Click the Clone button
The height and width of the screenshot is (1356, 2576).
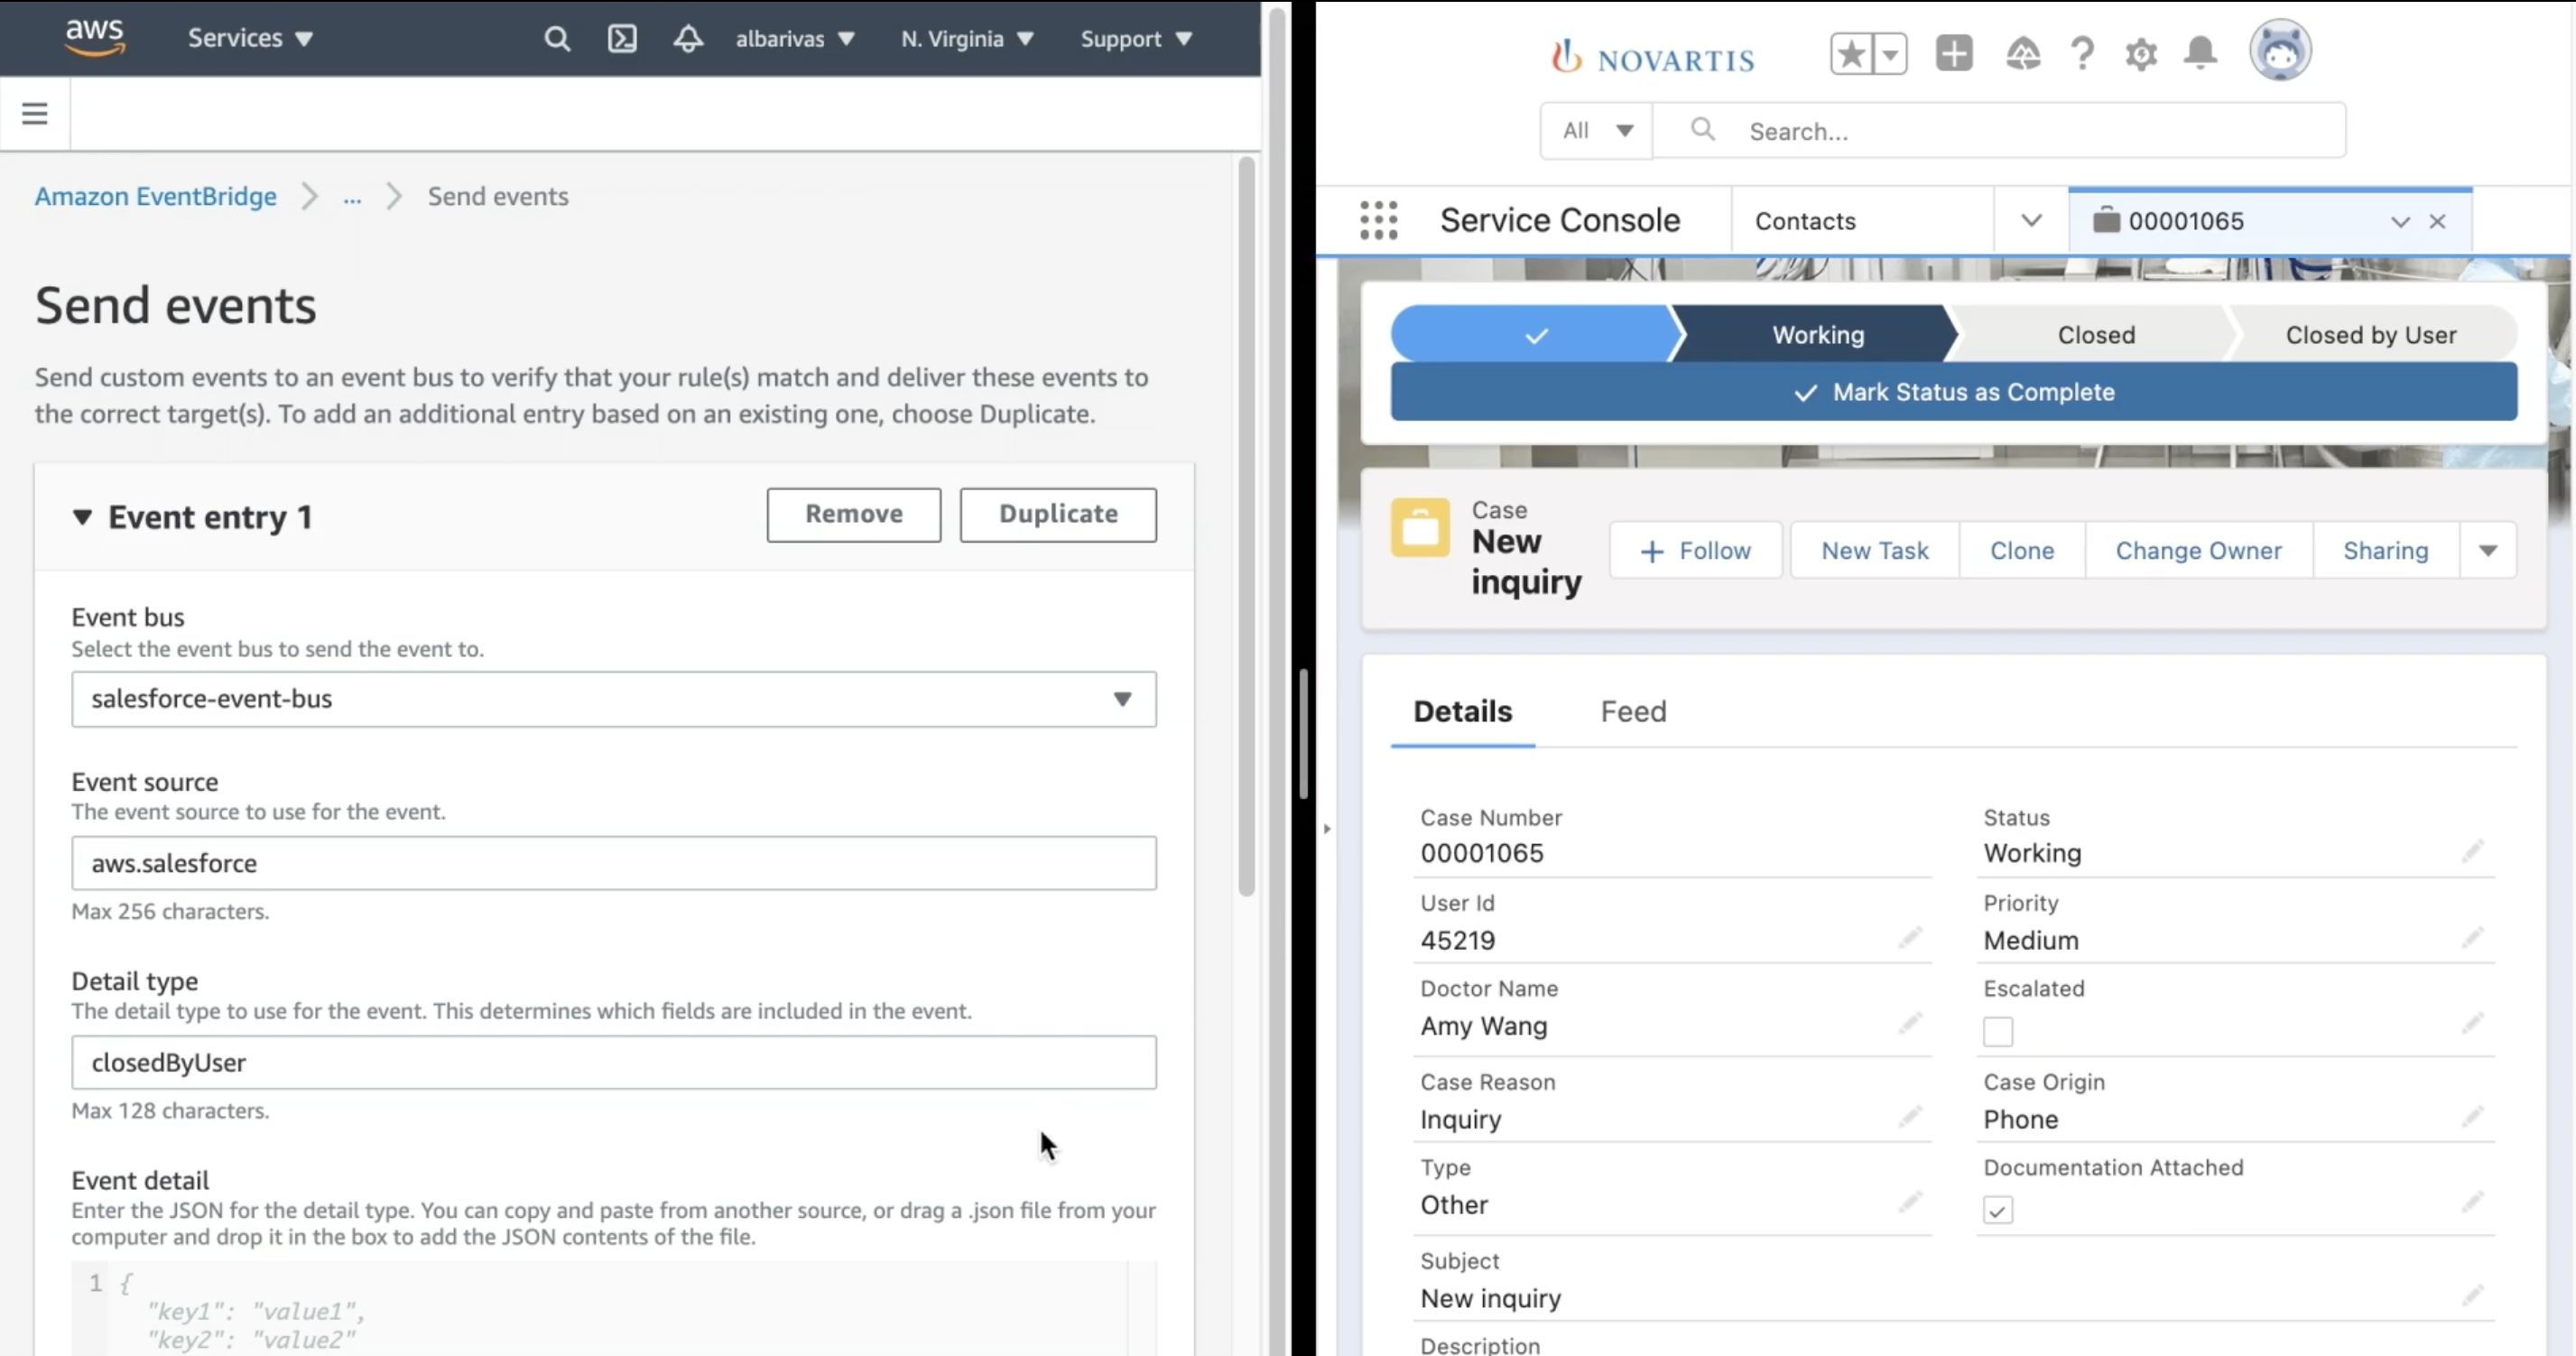click(x=2022, y=550)
